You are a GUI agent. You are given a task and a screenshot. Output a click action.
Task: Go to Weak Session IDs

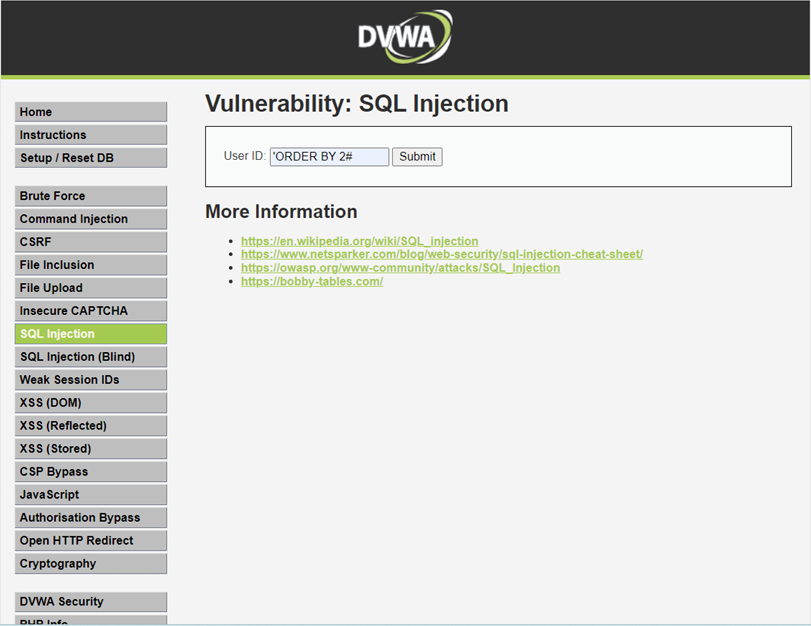[x=91, y=380]
